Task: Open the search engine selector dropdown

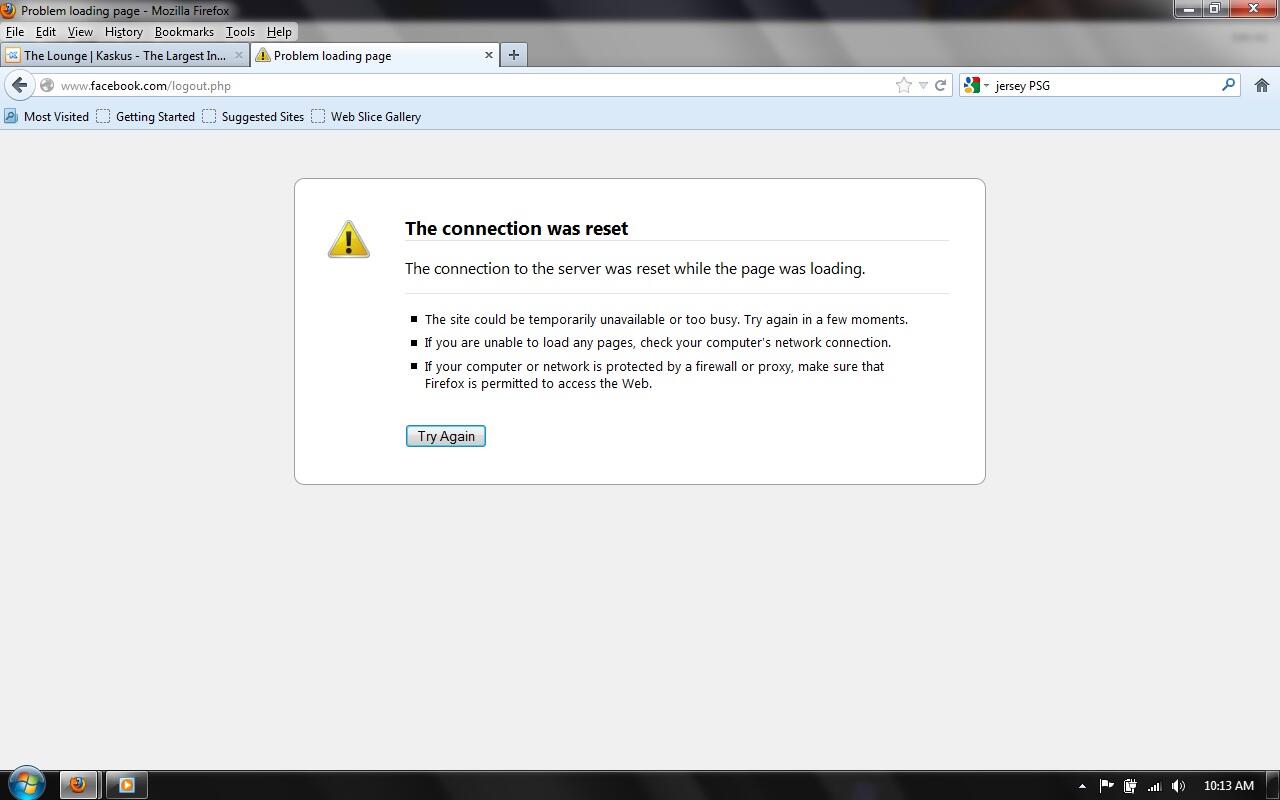Action: point(976,85)
